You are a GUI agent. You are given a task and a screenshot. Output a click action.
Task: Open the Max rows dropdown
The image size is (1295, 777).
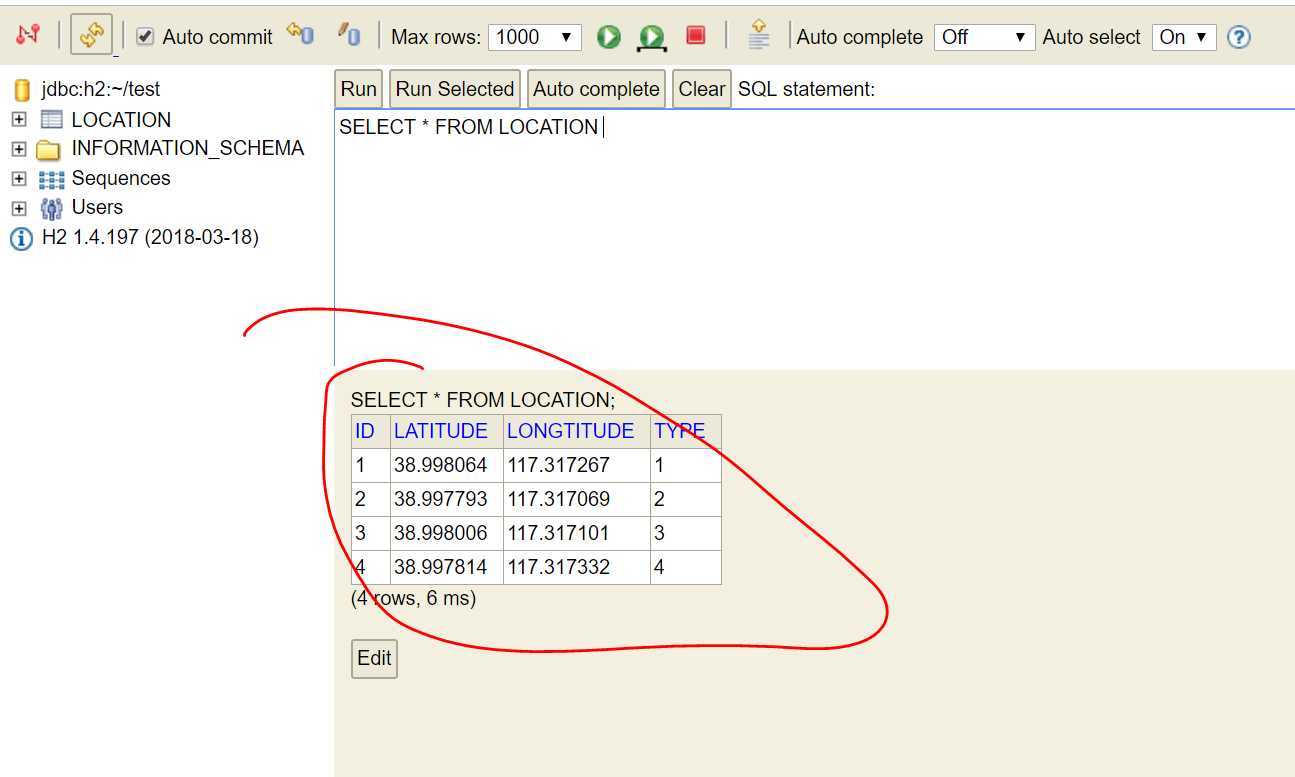click(535, 37)
